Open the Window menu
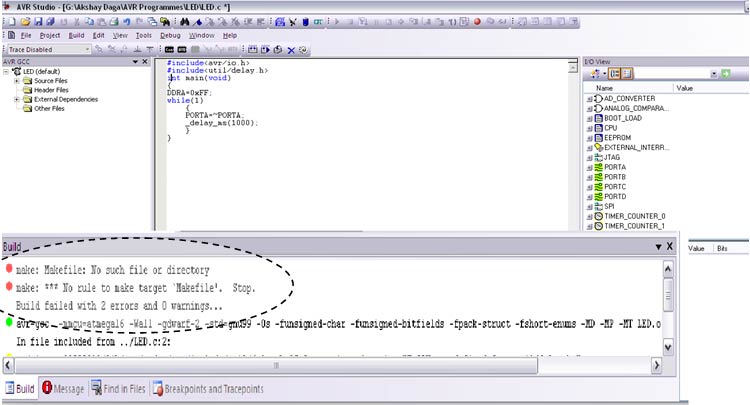This screenshot has height=405, width=750. pyautogui.click(x=201, y=35)
